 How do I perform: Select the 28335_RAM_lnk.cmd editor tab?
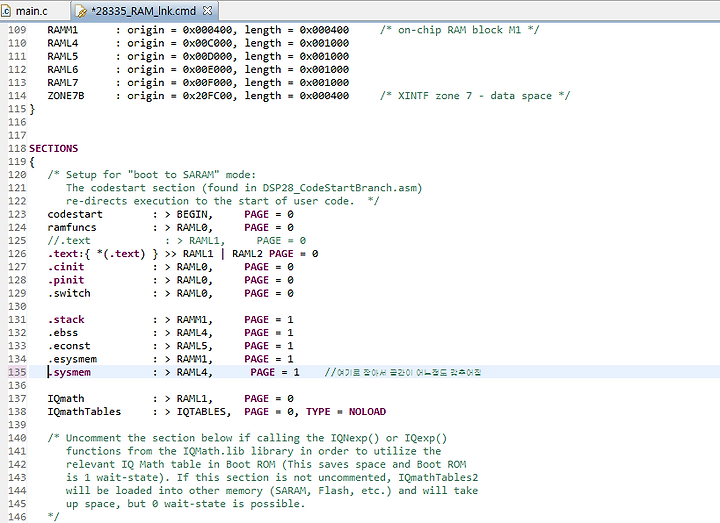(143, 11)
